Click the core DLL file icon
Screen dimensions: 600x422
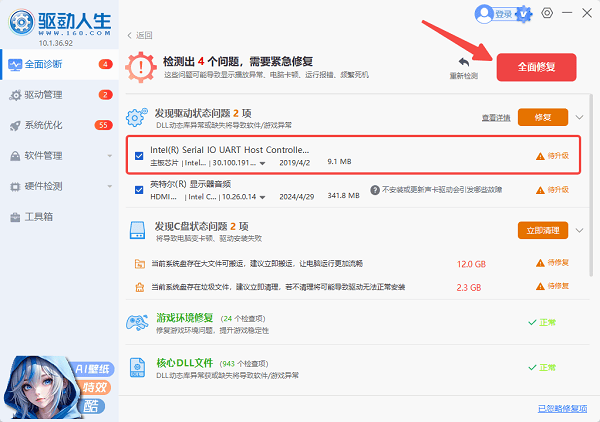137,368
